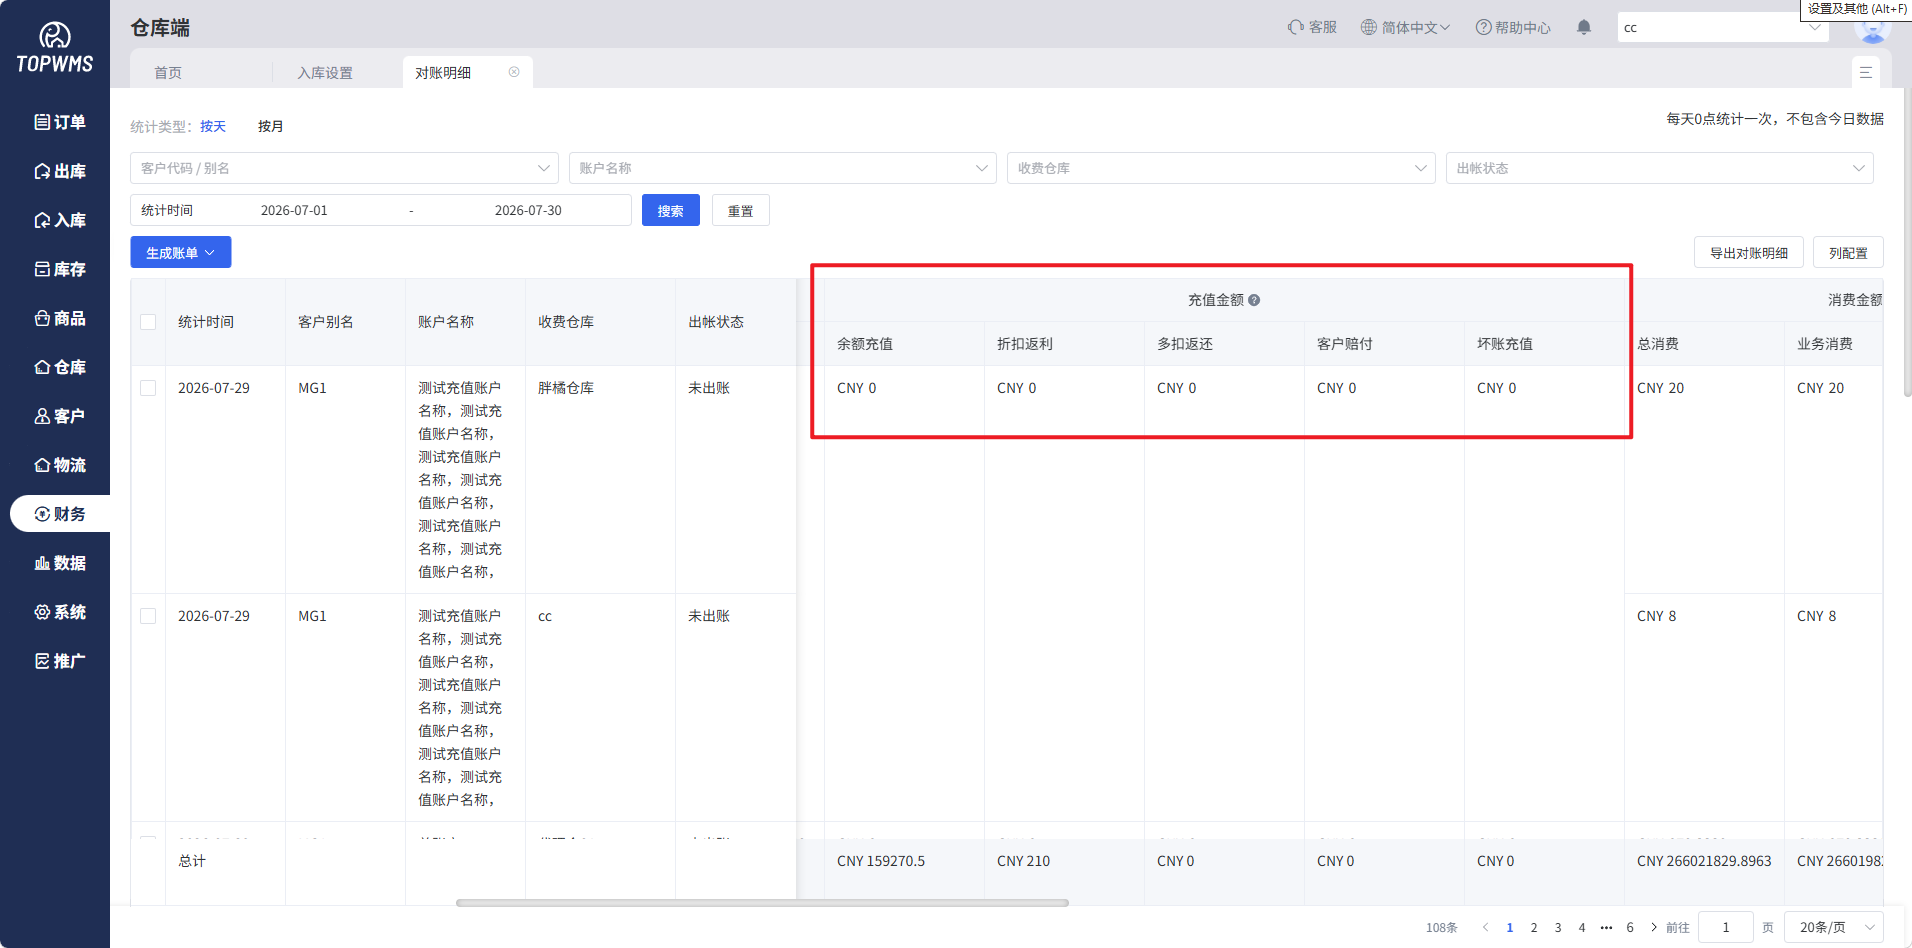Click total value CNY 159270.5
Viewport: 1912px width, 948px height.
[x=881, y=861]
